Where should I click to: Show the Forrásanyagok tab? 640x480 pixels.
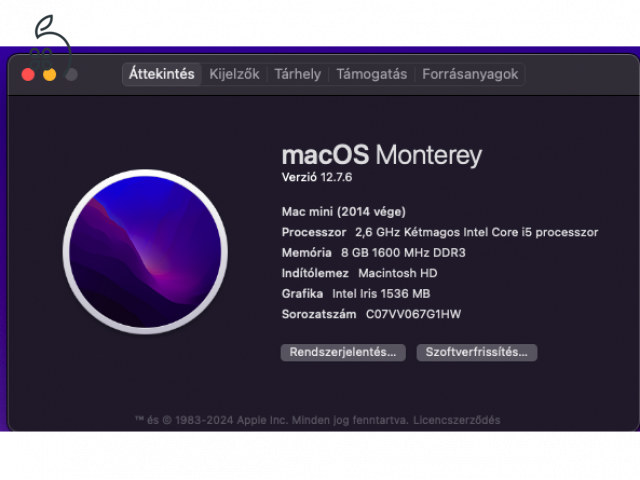coord(470,74)
